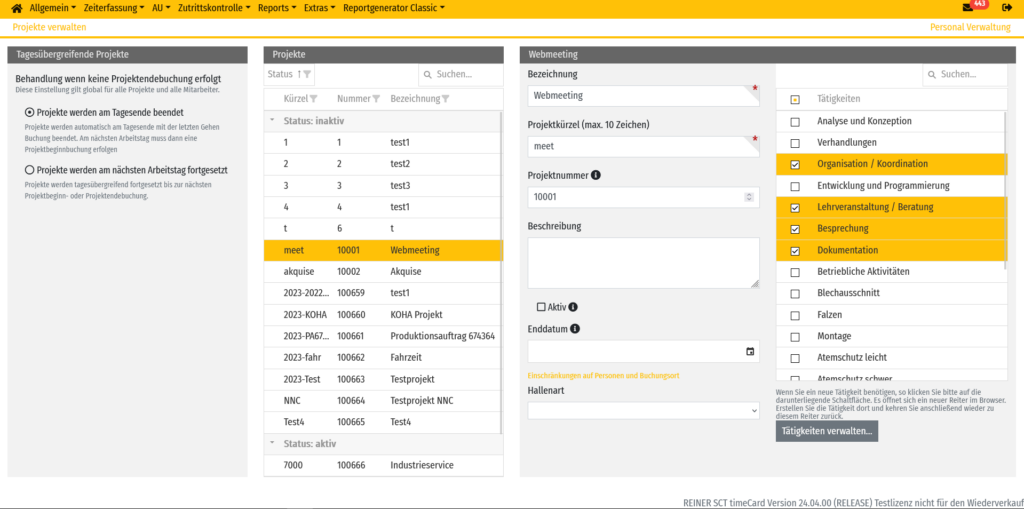Click the Tätigkeiten verwalten button
This screenshot has height=509, width=1024.
827,431
